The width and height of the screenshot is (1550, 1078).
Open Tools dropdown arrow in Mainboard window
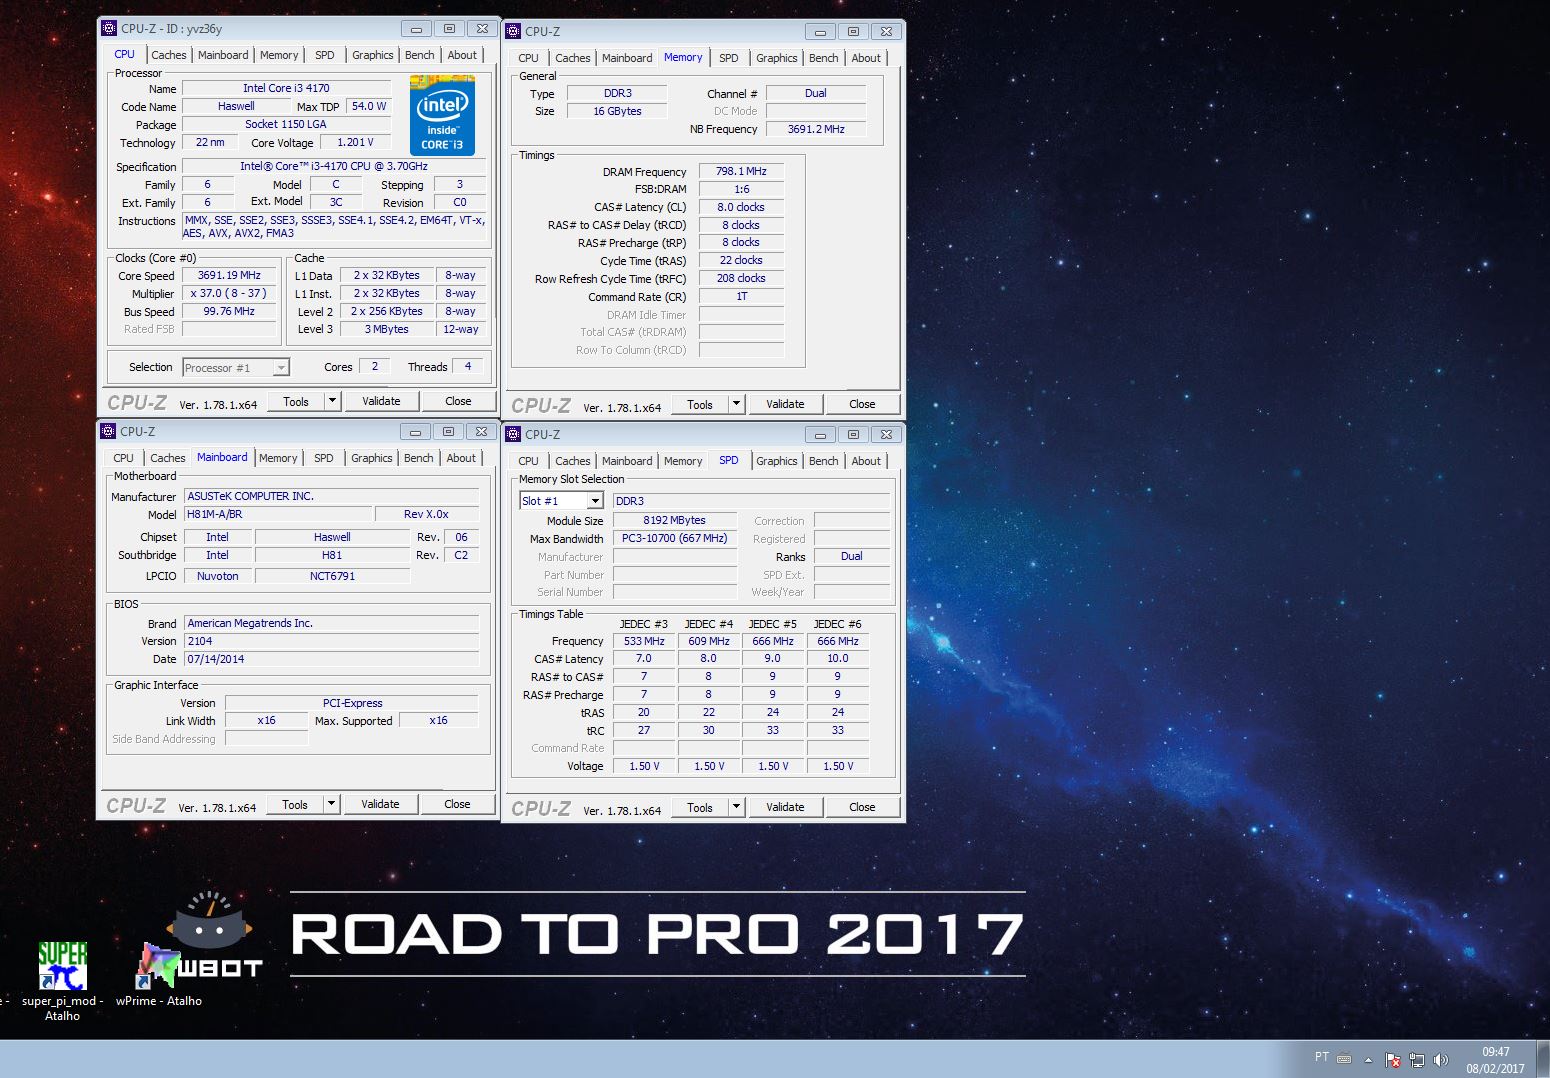[332, 804]
